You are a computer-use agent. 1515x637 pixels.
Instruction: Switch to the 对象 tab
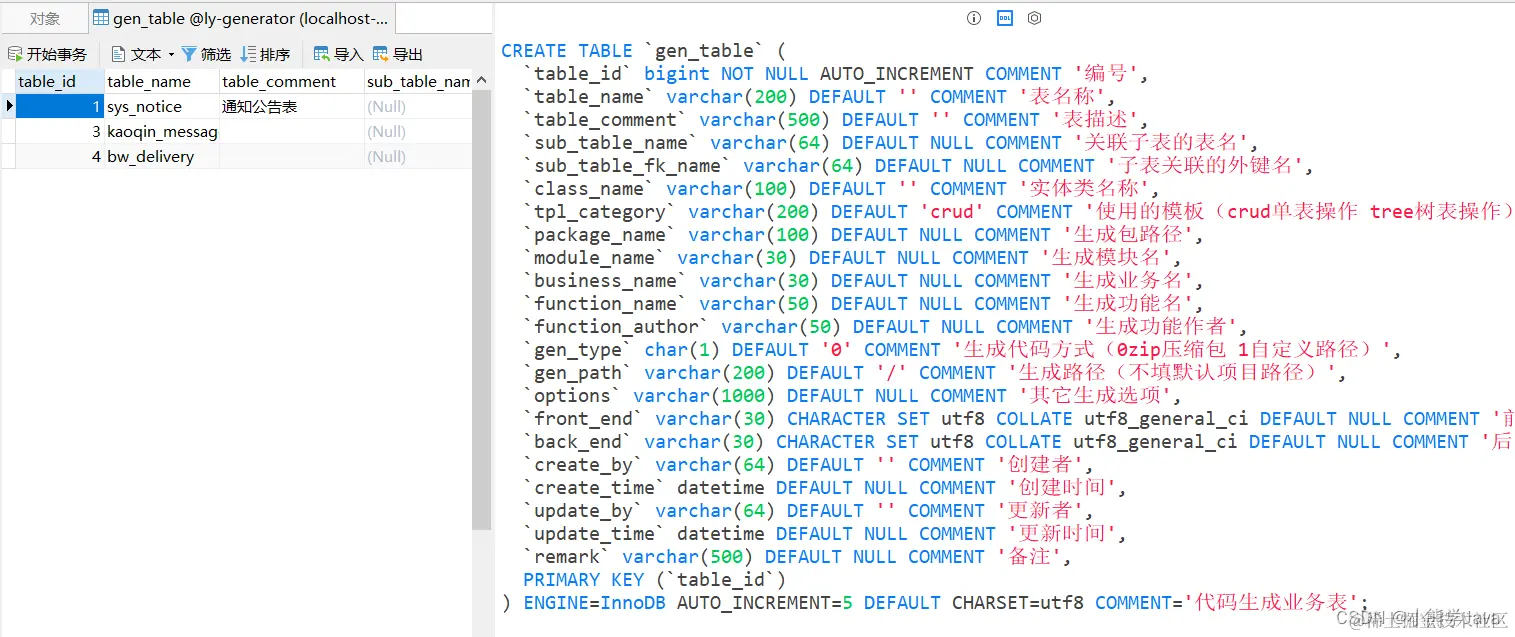click(x=45, y=18)
